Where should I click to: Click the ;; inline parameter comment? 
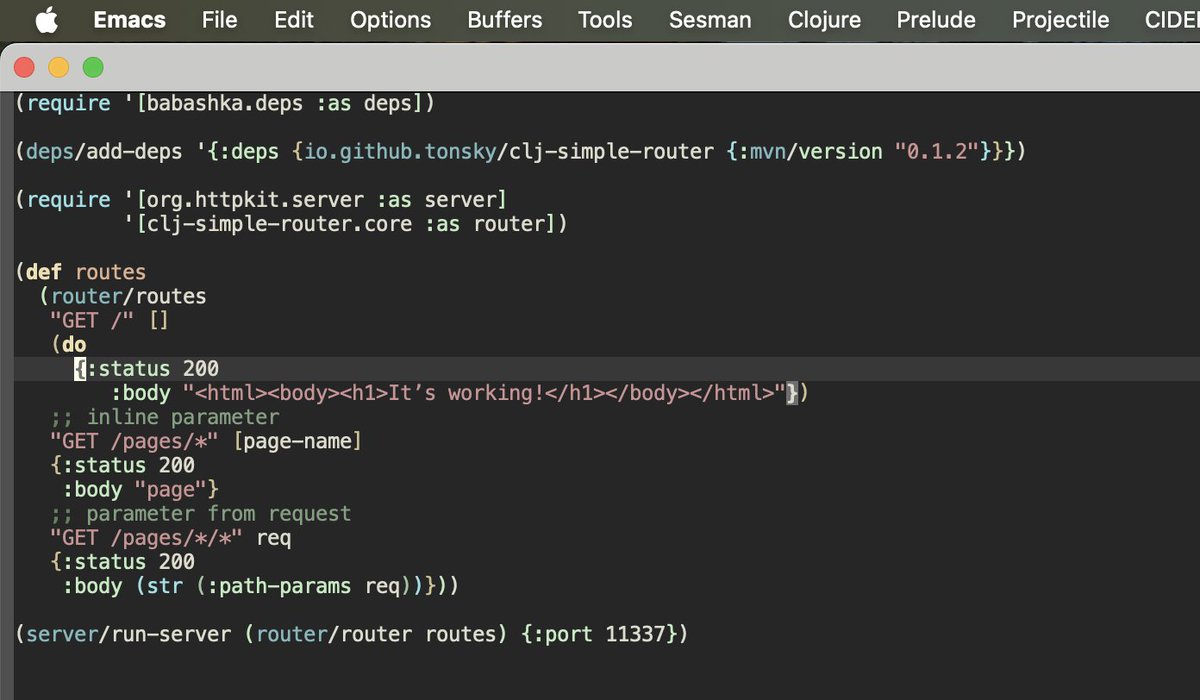(165, 417)
